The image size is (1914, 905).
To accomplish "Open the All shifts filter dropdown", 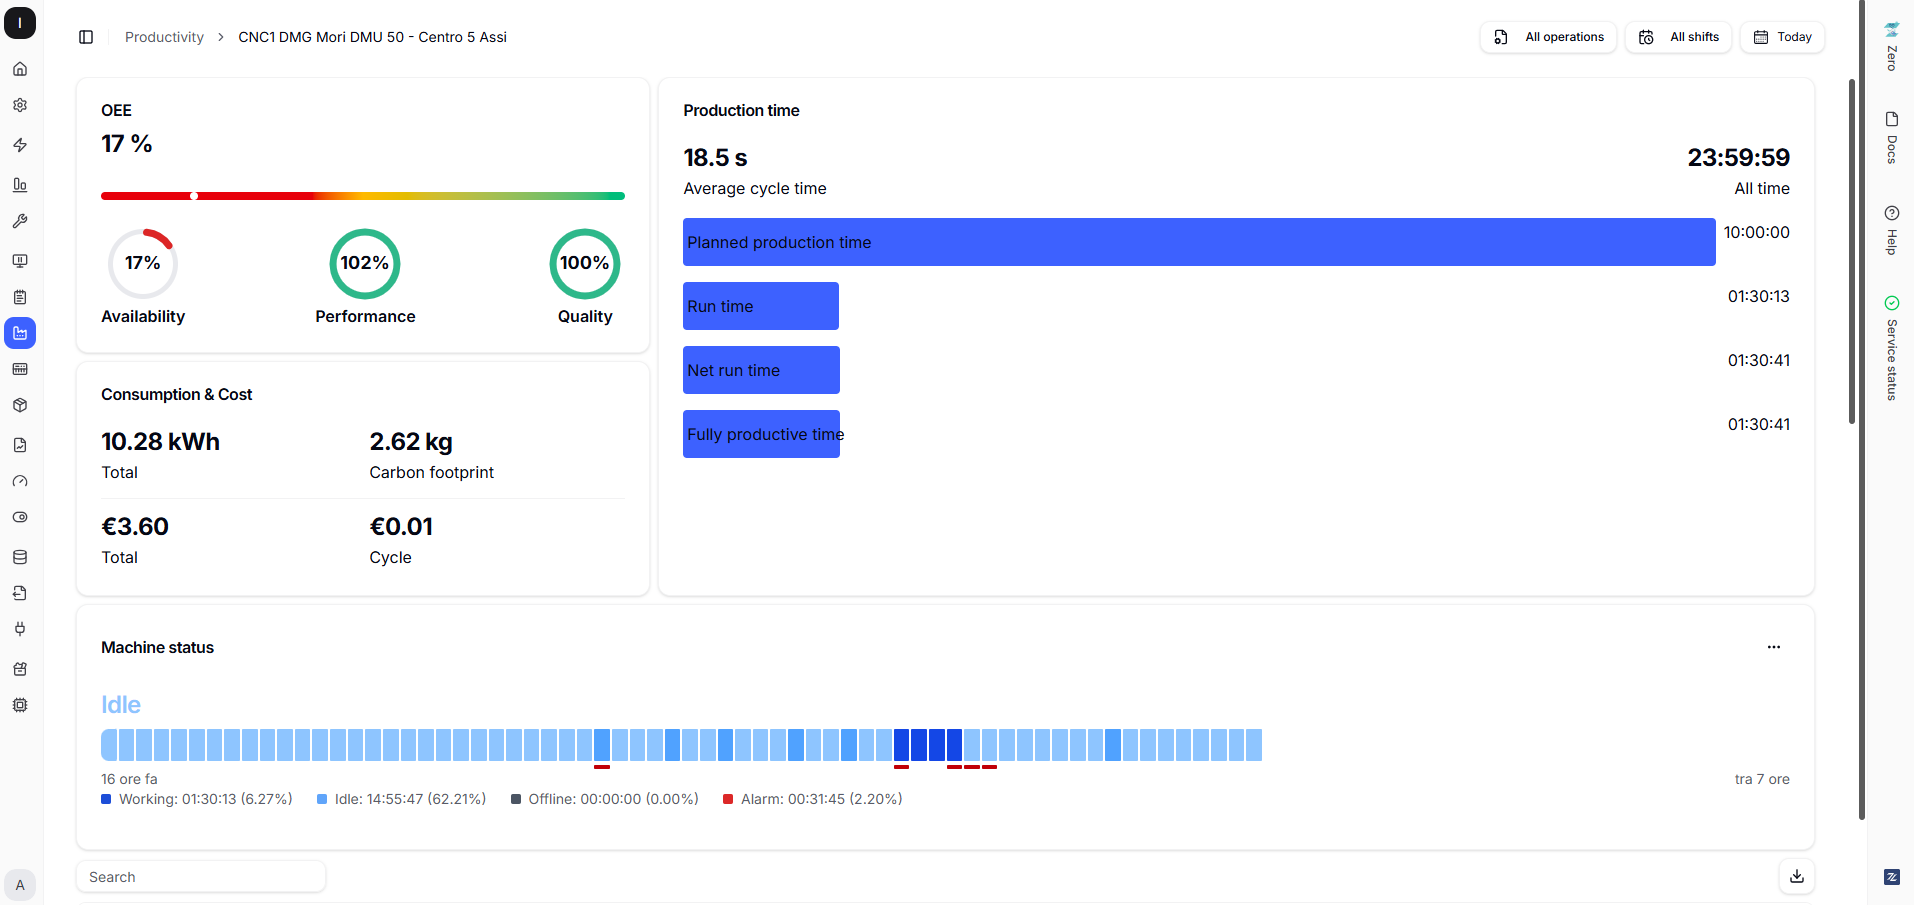I will [x=1678, y=37].
